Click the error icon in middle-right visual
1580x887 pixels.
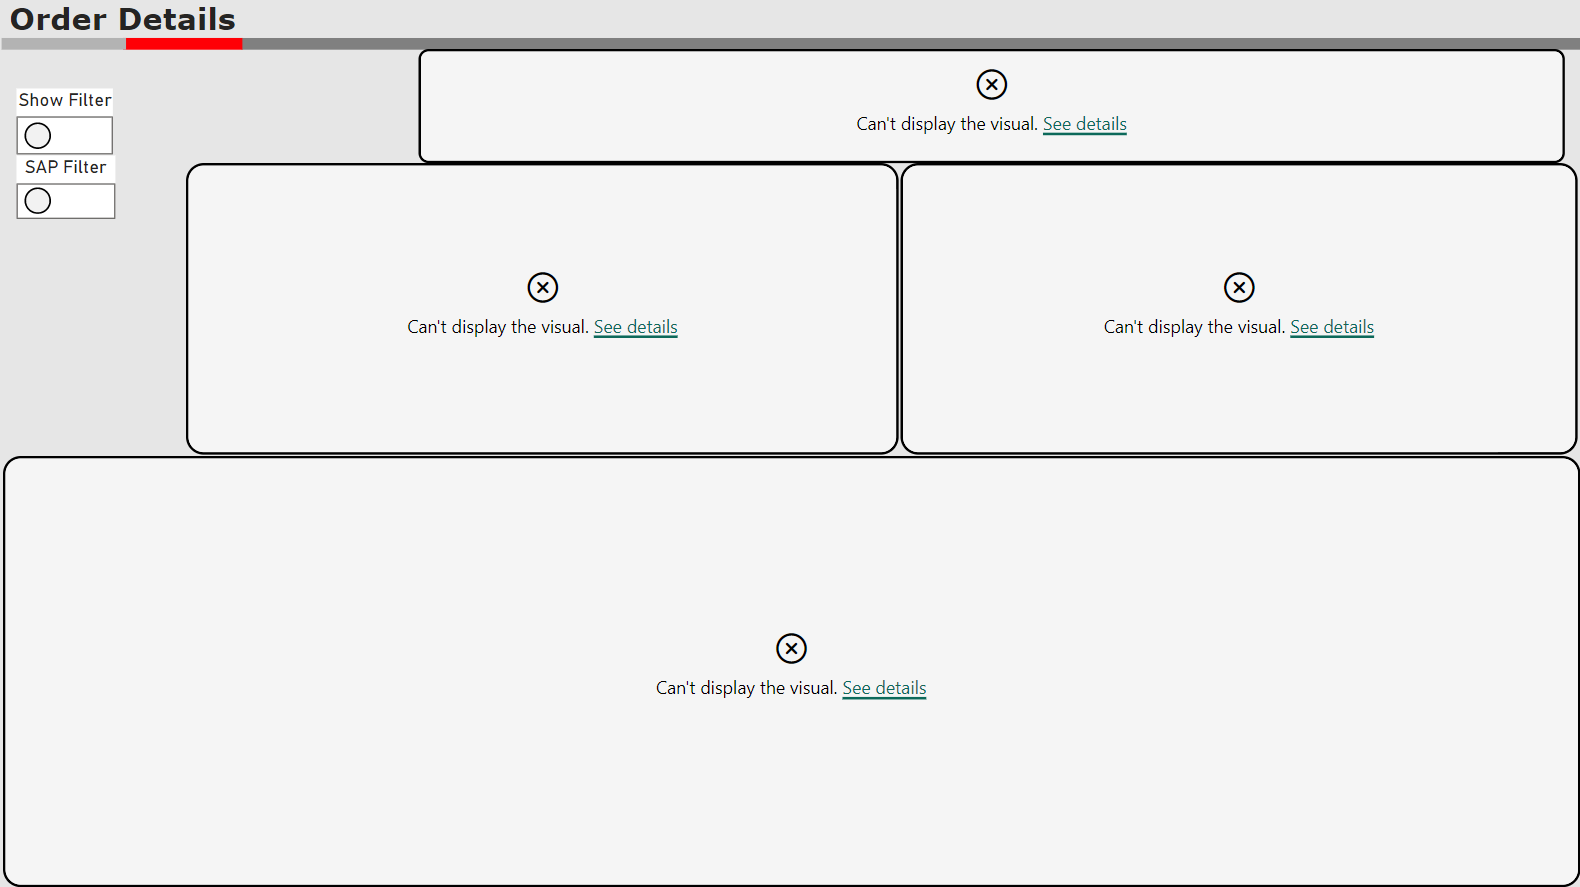tap(1239, 288)
